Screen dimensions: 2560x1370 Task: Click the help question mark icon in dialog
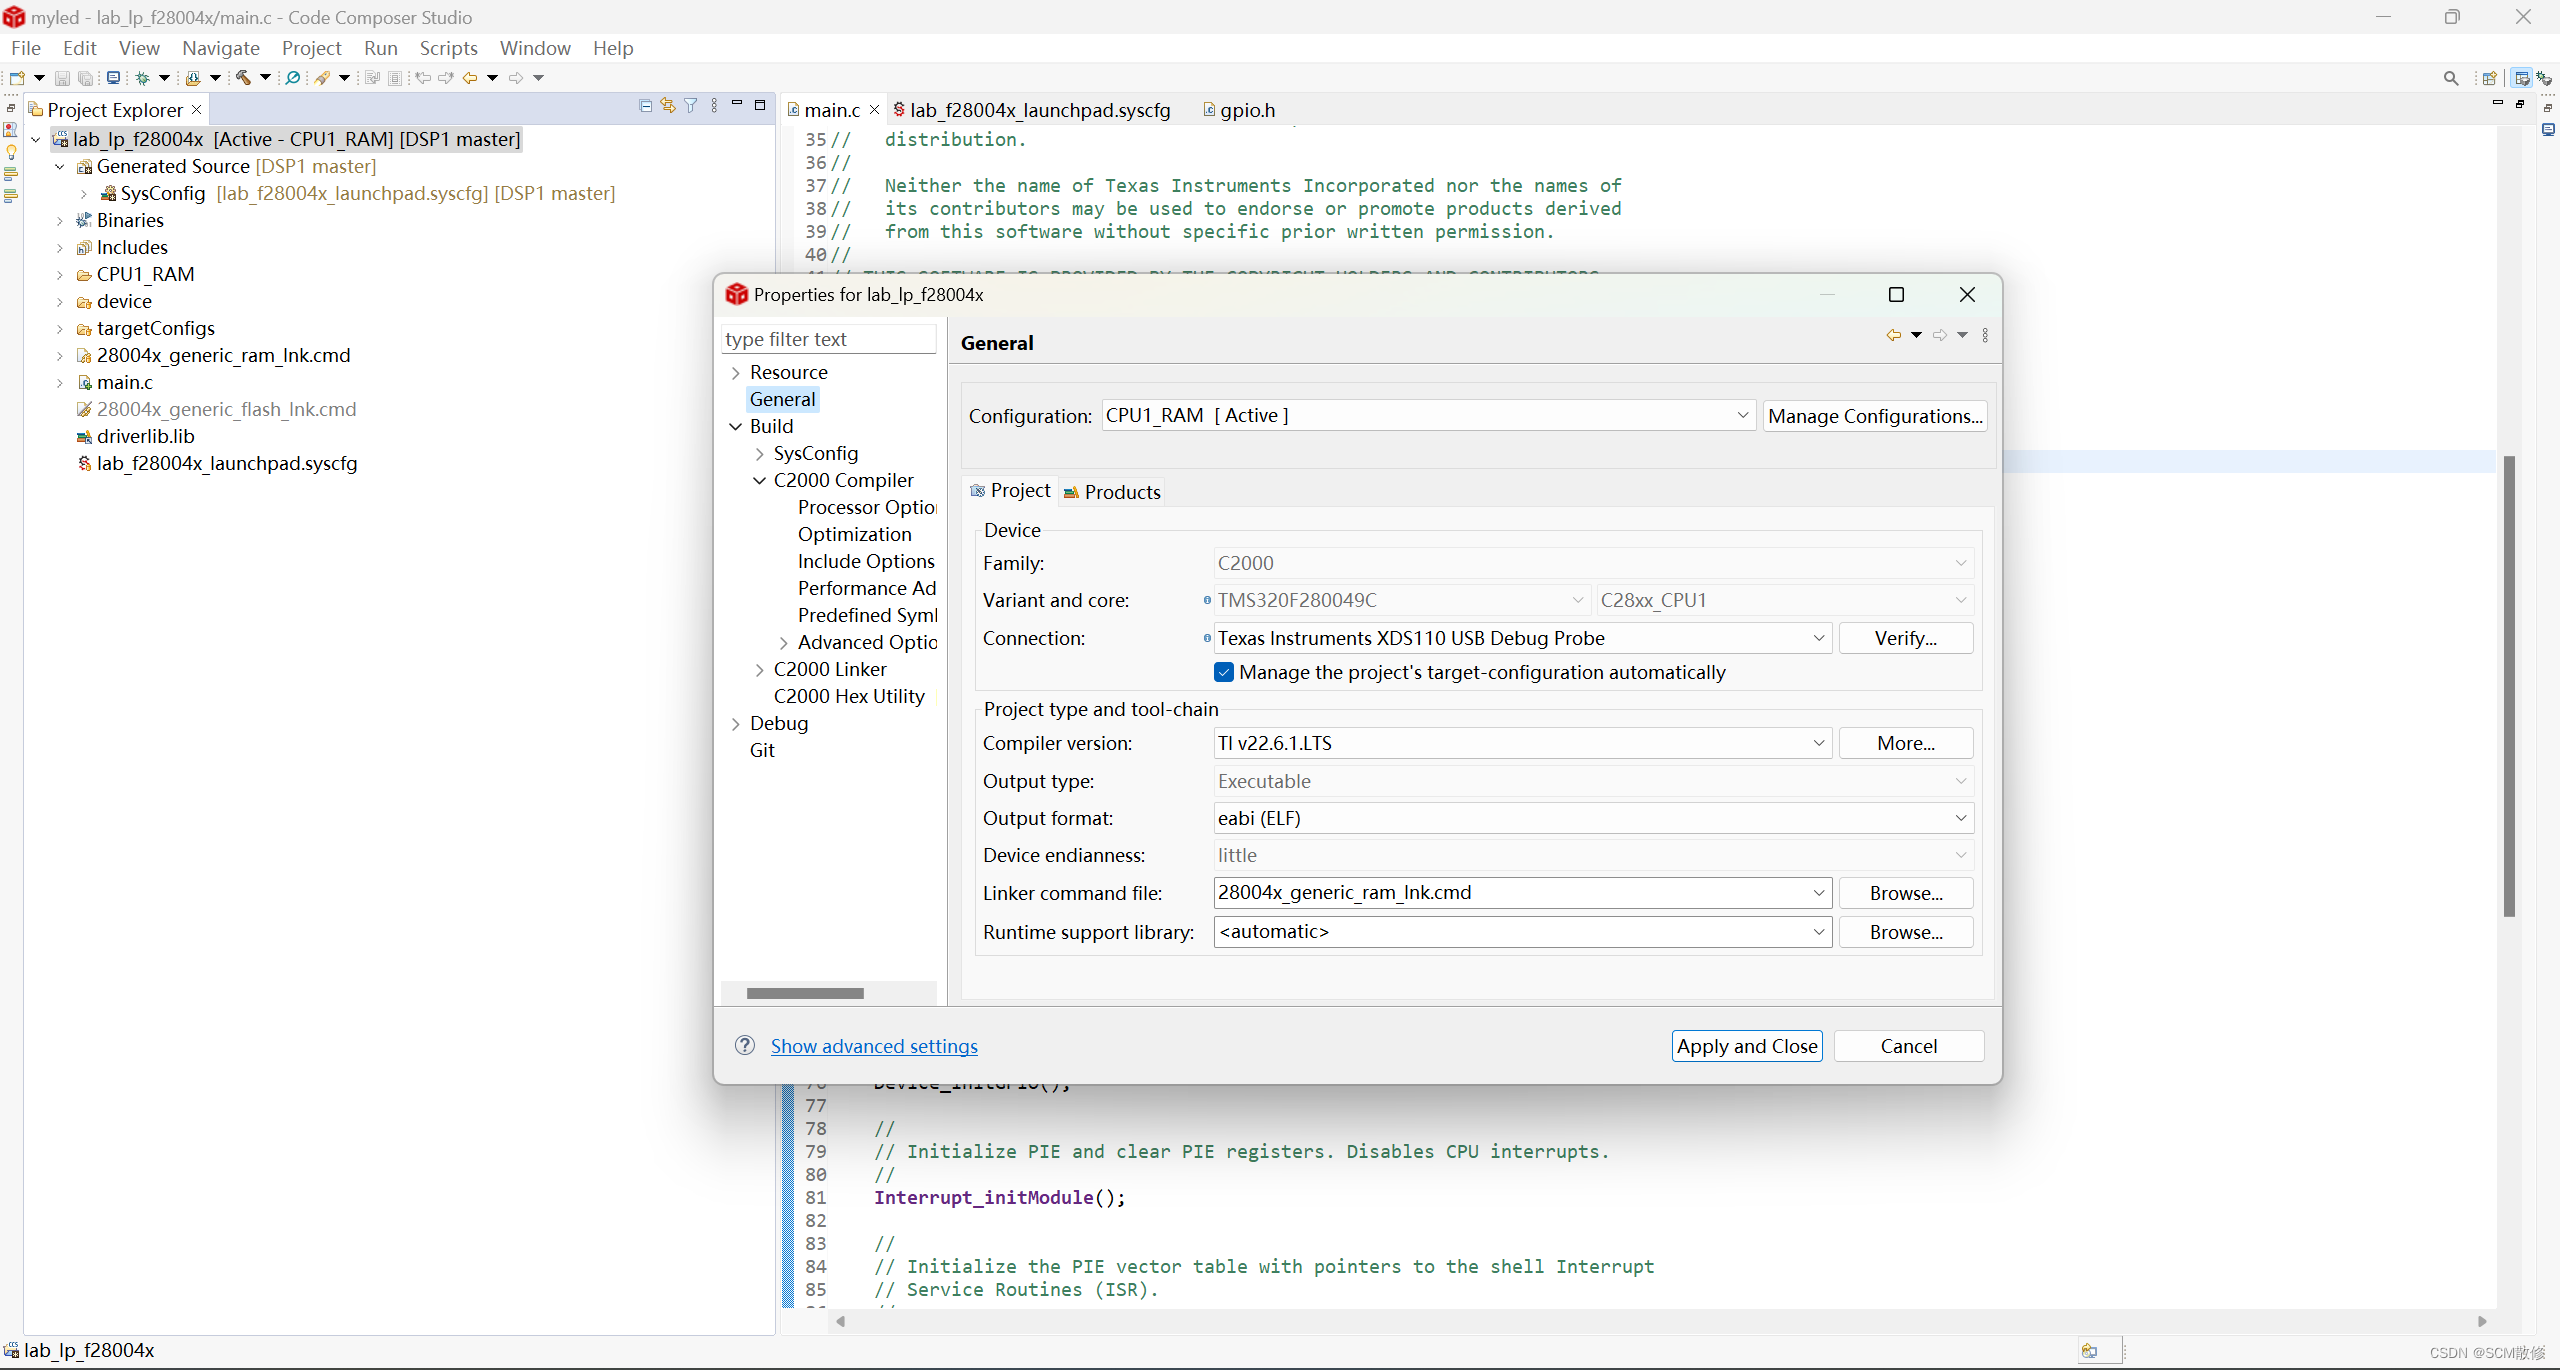745,1045
